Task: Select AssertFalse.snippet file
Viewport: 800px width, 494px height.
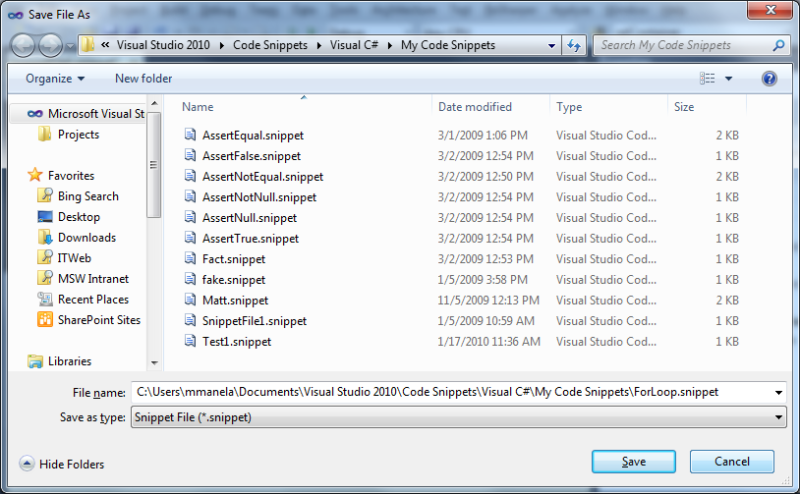Action: pos(251,156)
